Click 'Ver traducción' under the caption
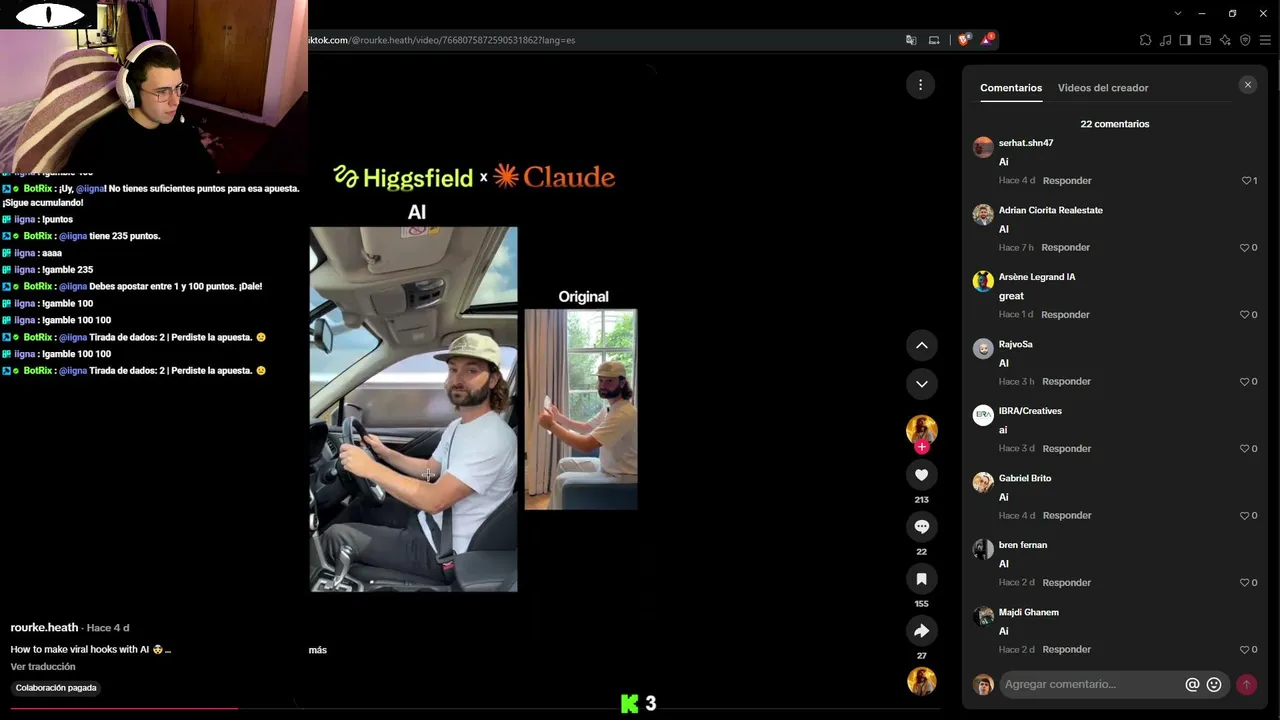The image size is (1280, 720). tap(43, 667)
